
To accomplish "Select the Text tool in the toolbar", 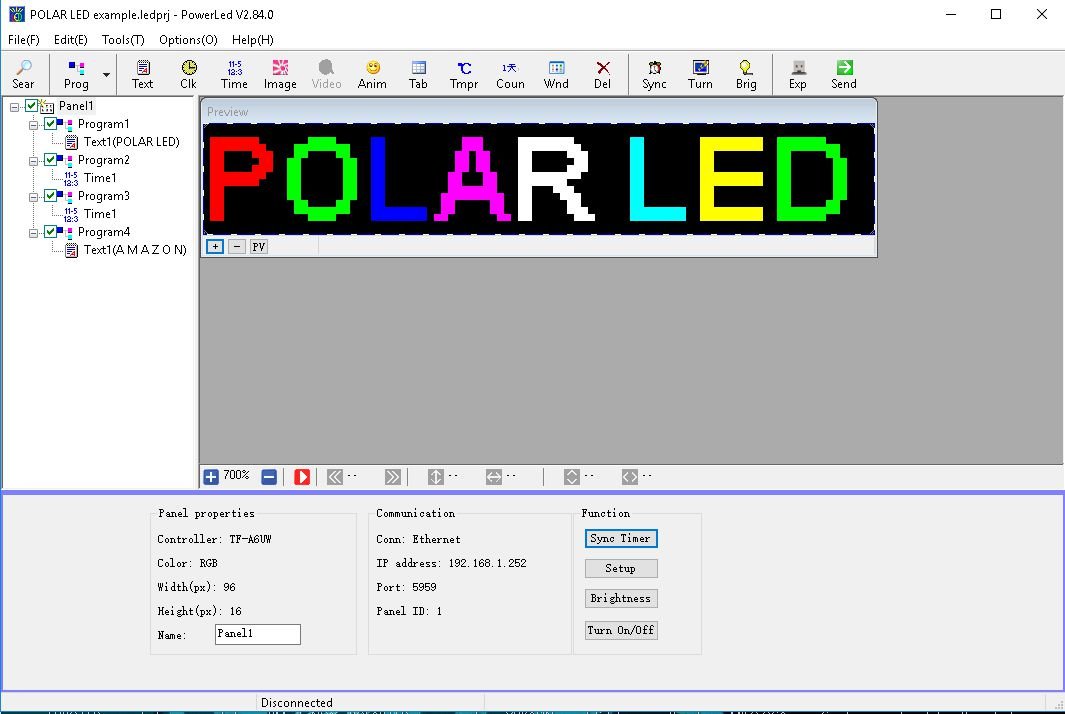I will tap(142, 72).
